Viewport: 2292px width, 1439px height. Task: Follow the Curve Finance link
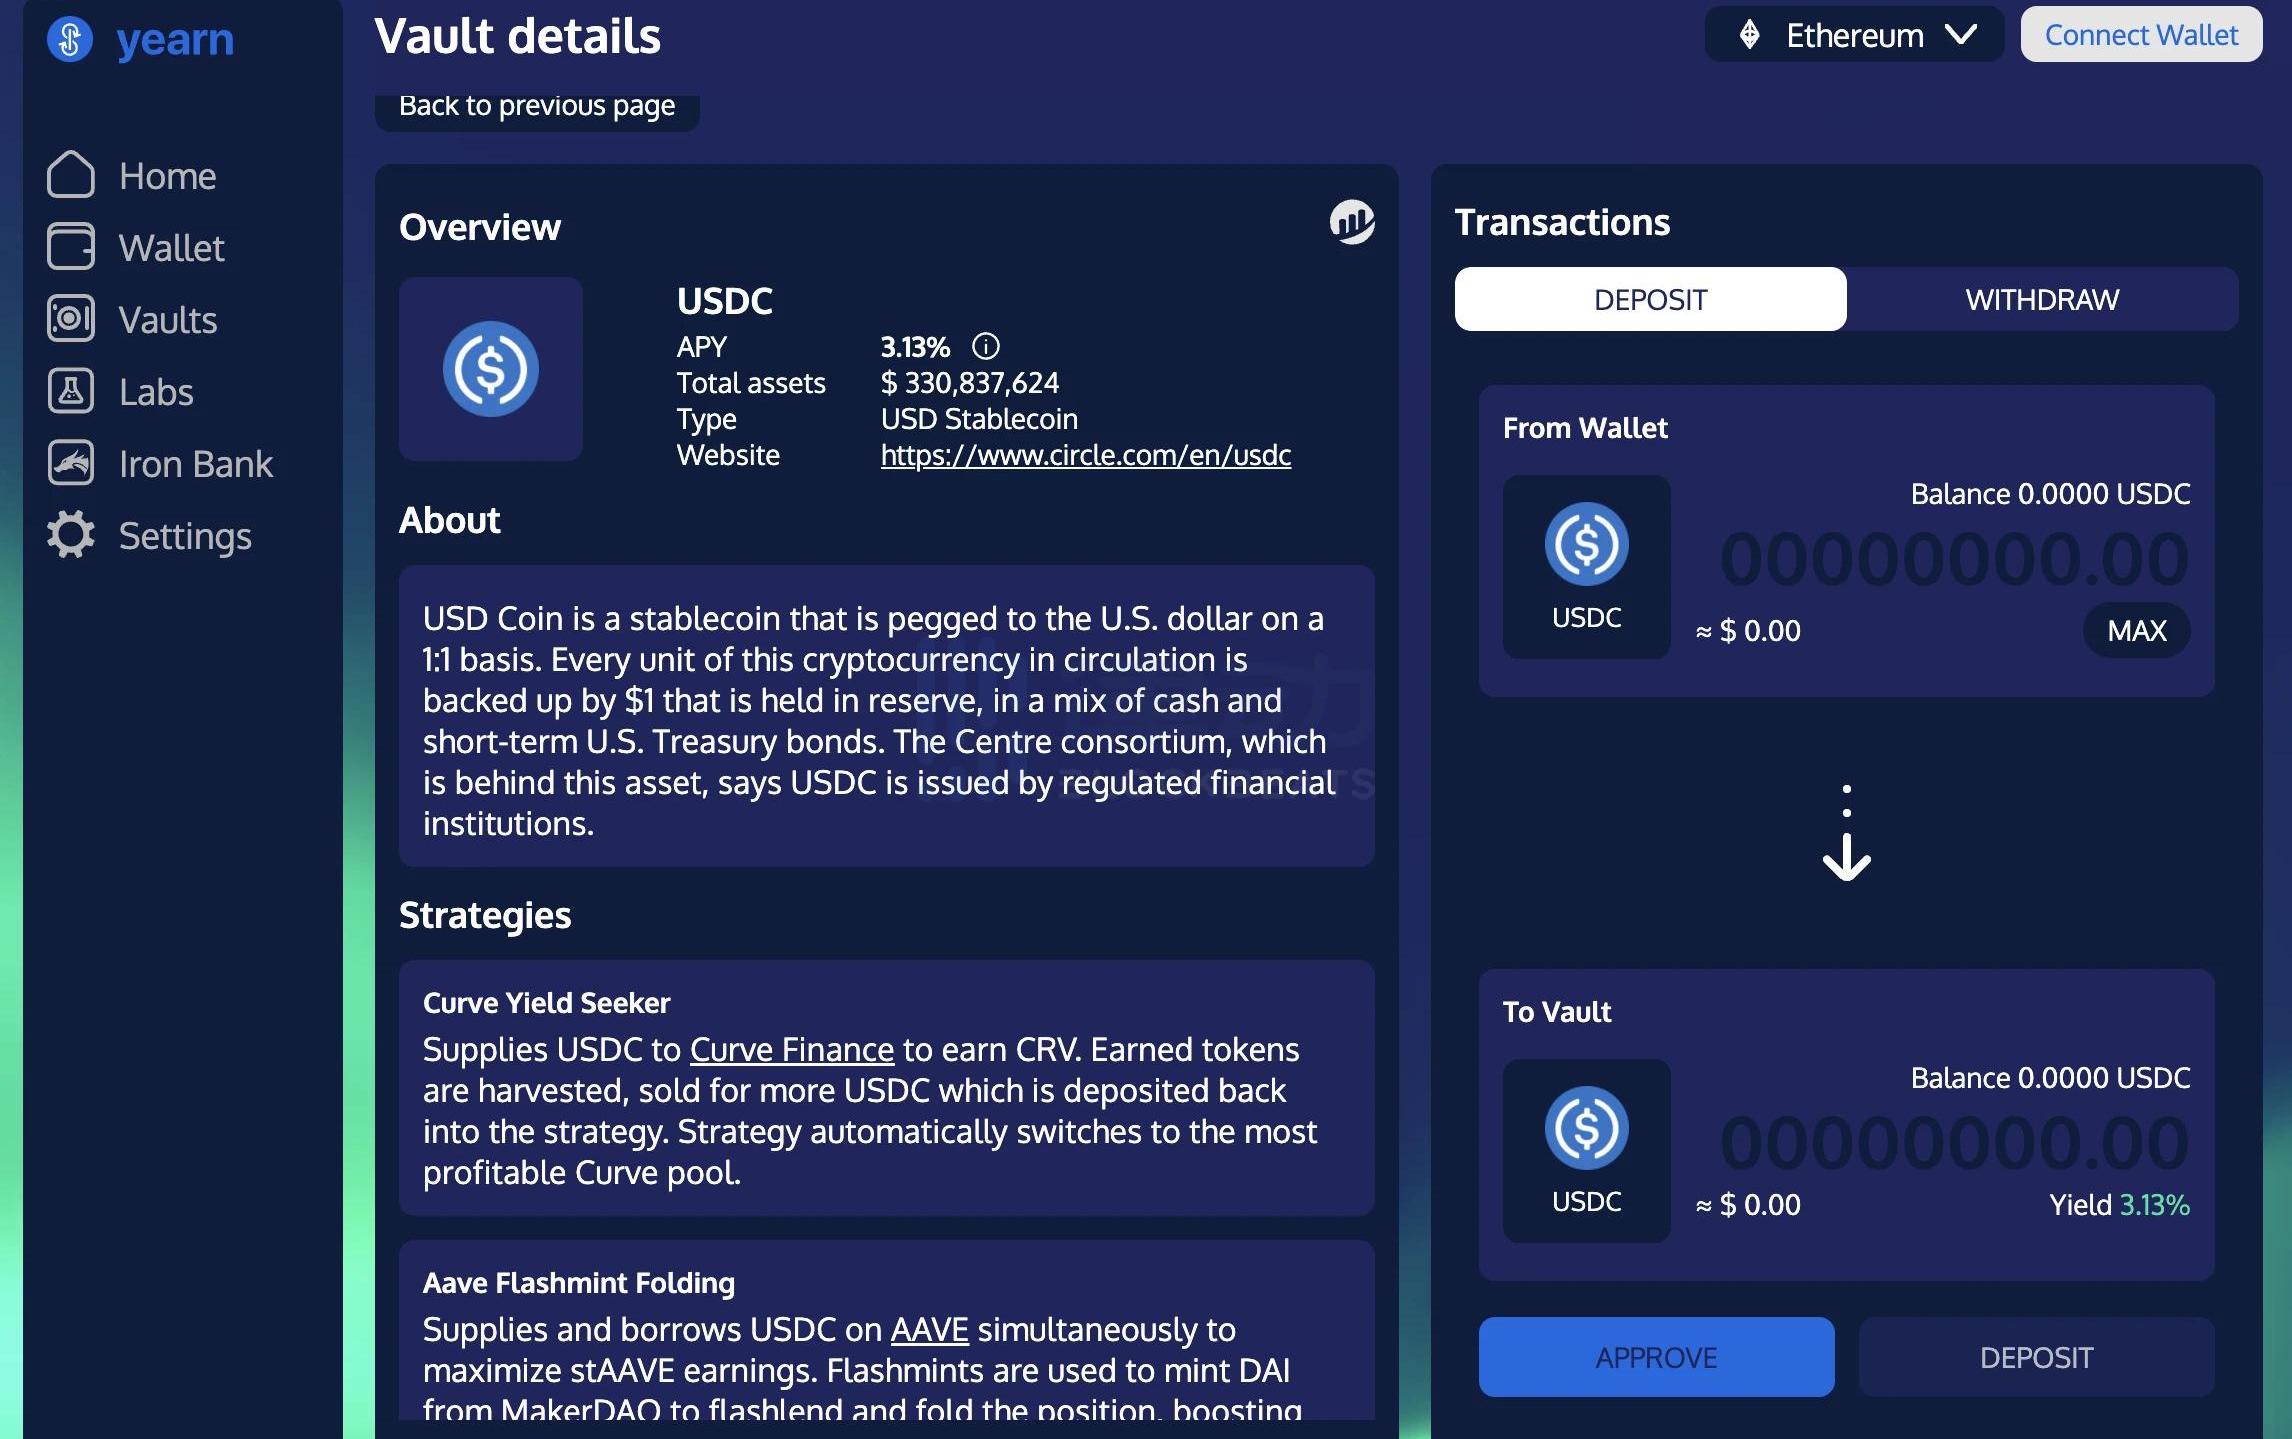[x=791, y=1049]
